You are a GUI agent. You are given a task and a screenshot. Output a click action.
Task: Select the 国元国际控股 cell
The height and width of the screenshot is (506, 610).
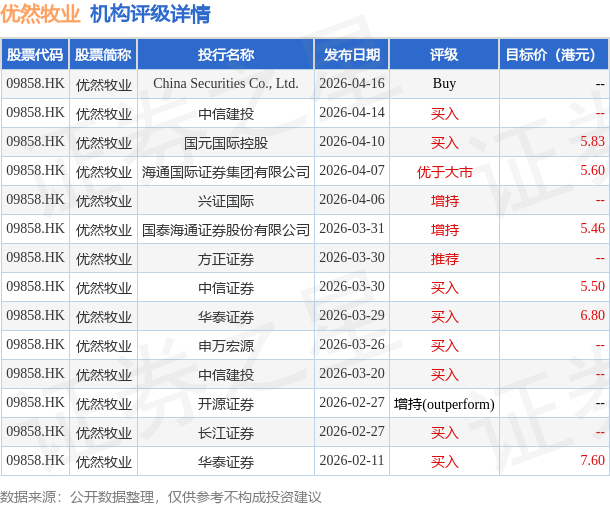pyautogui.click(x=226, y=143)
